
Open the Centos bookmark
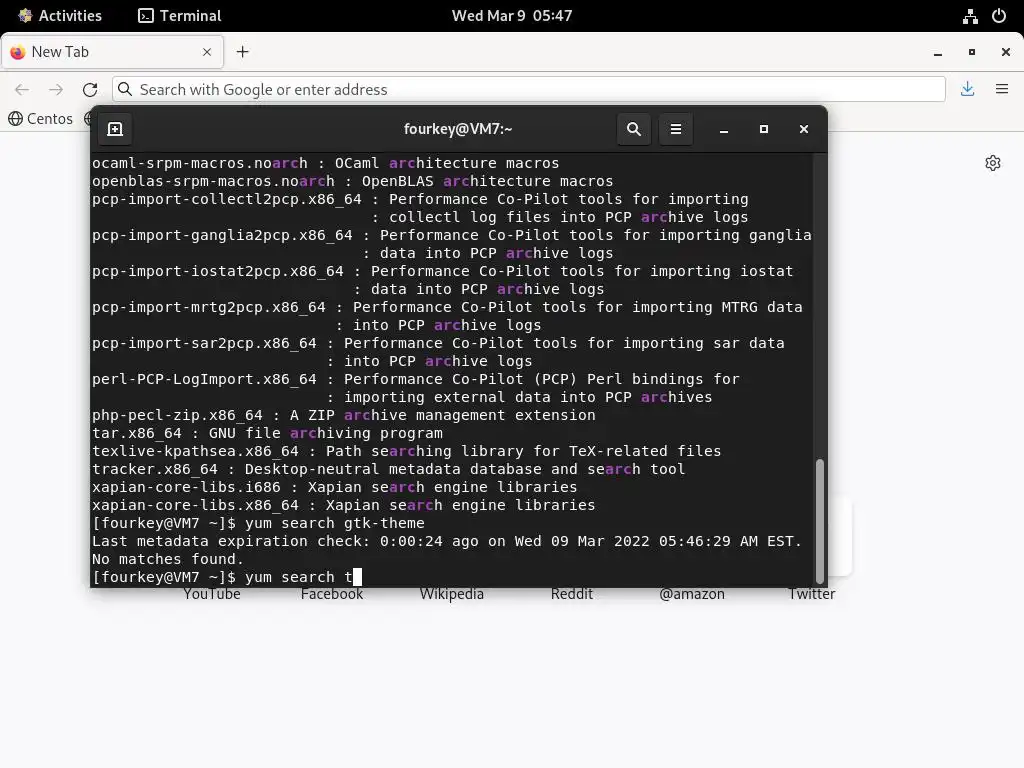point(40,119)
